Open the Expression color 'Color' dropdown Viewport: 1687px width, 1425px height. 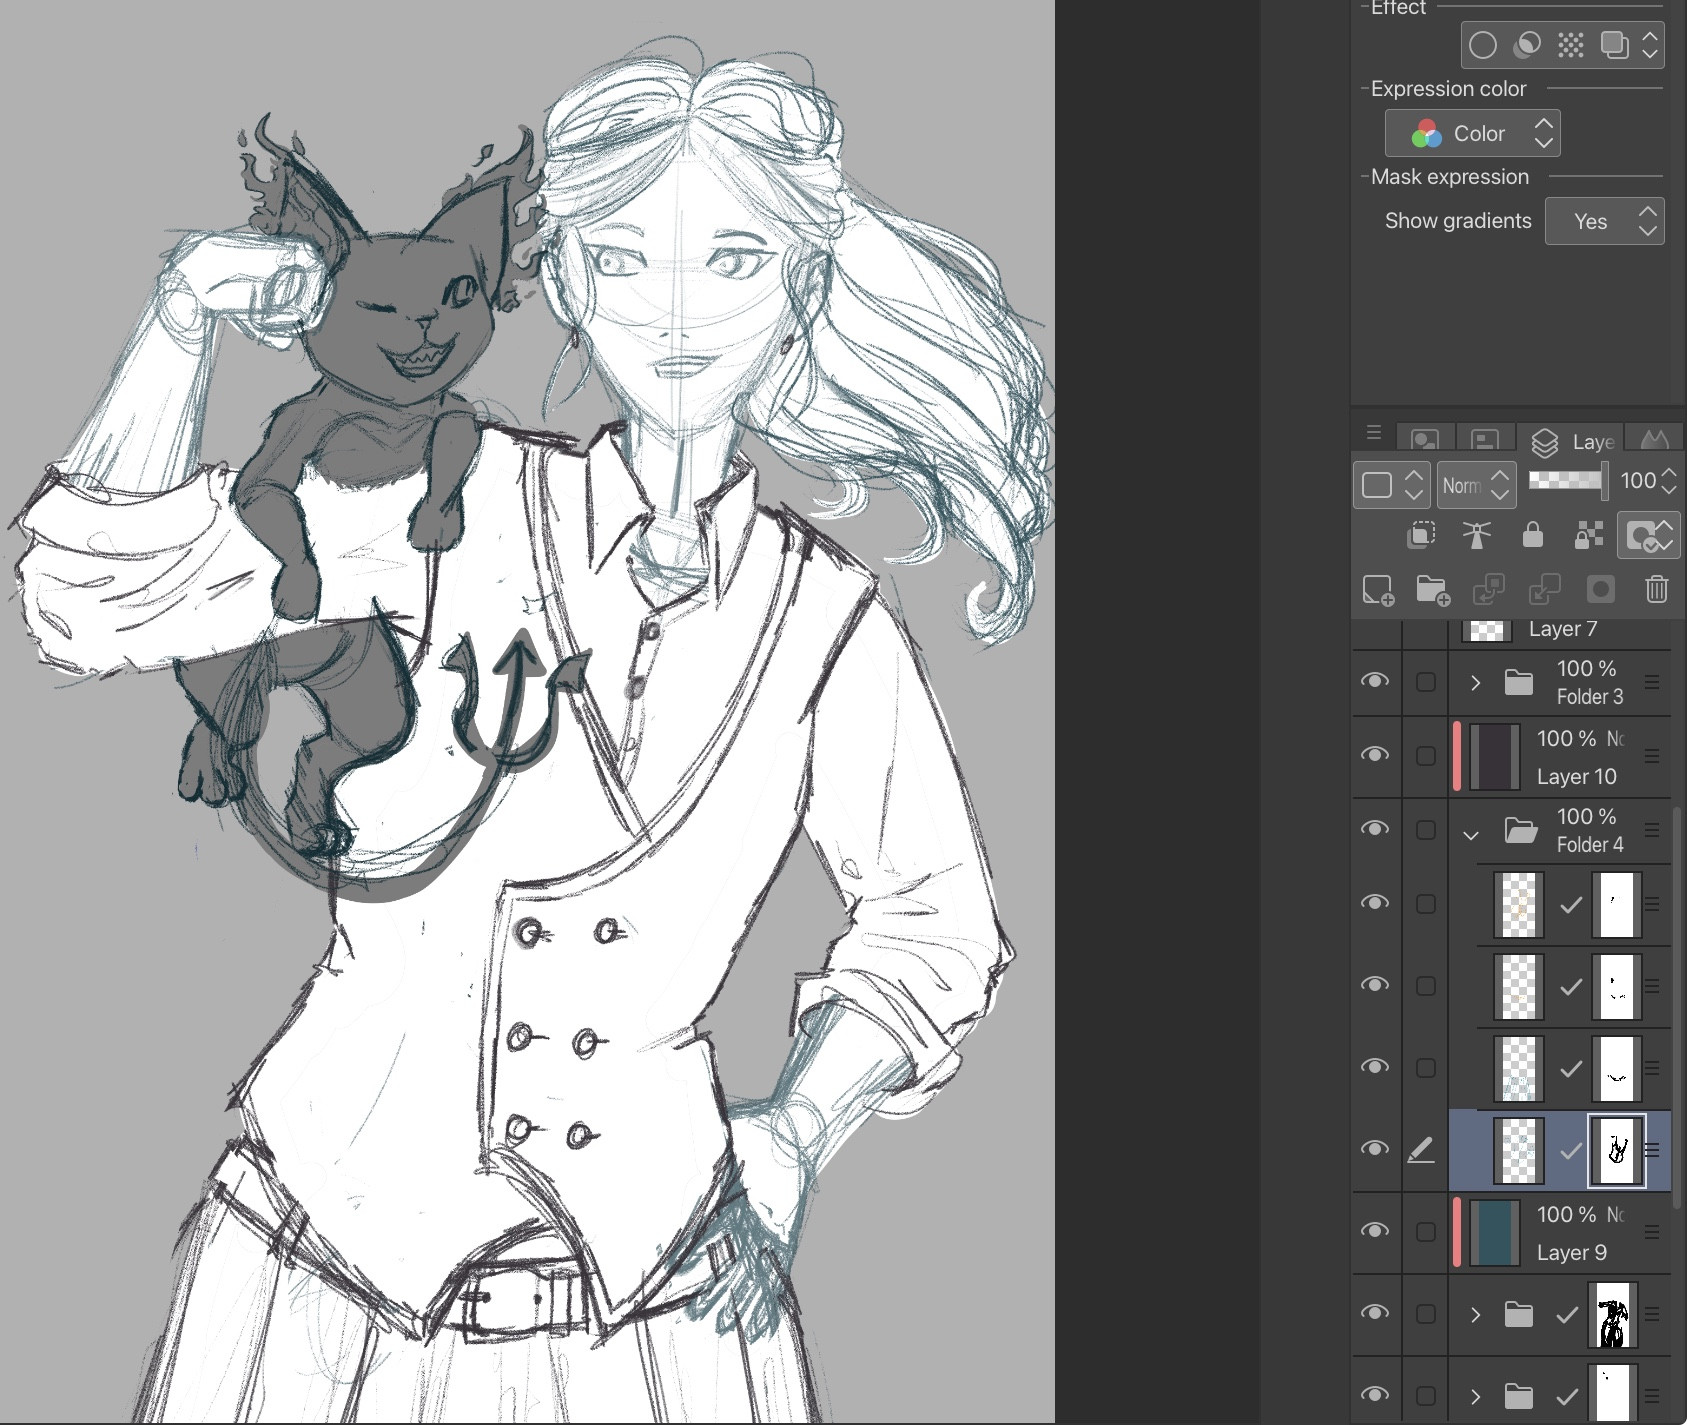click(x=1472, y=133)
